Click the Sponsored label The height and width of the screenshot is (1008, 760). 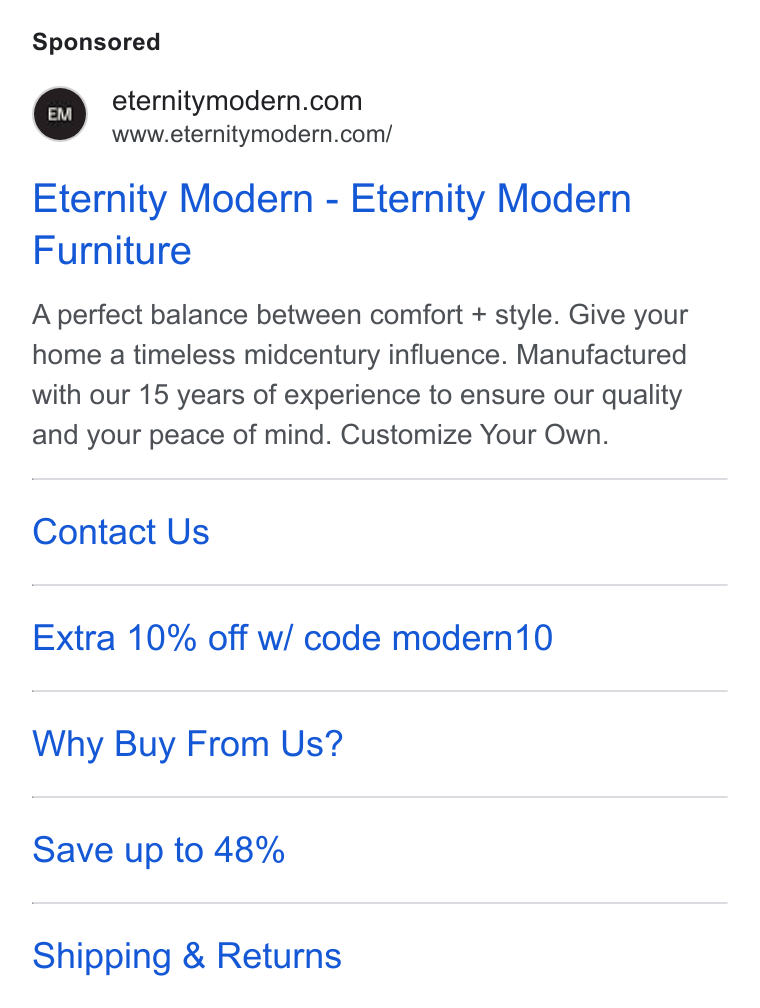pyautogui.click(x=96, y=42)
